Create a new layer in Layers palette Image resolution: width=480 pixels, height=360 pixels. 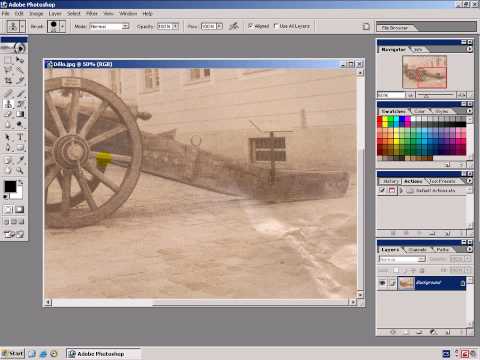pos(447,332)
